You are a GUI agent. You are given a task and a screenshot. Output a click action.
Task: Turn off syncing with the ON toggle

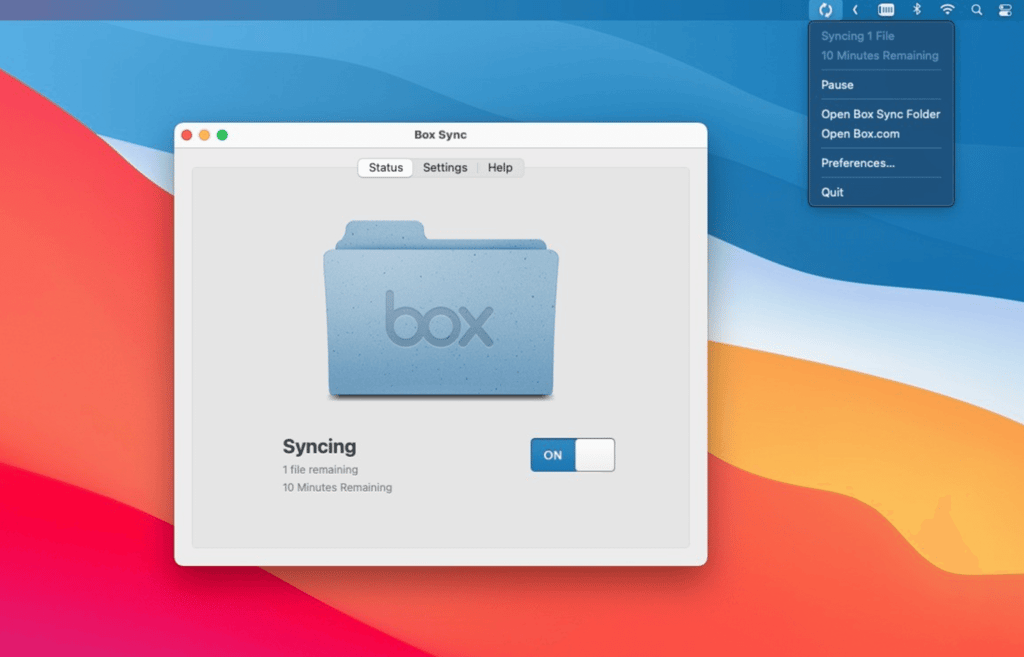pos(573,454)
